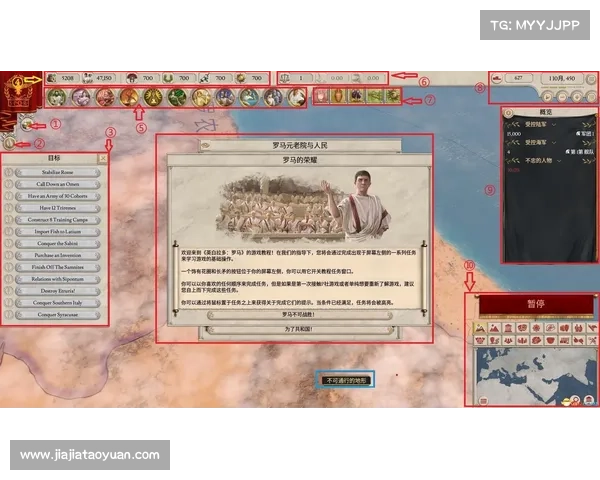Open the first green round menu medallion
The height and width of the screenshot is (480, 600).
tap(57, 97)
